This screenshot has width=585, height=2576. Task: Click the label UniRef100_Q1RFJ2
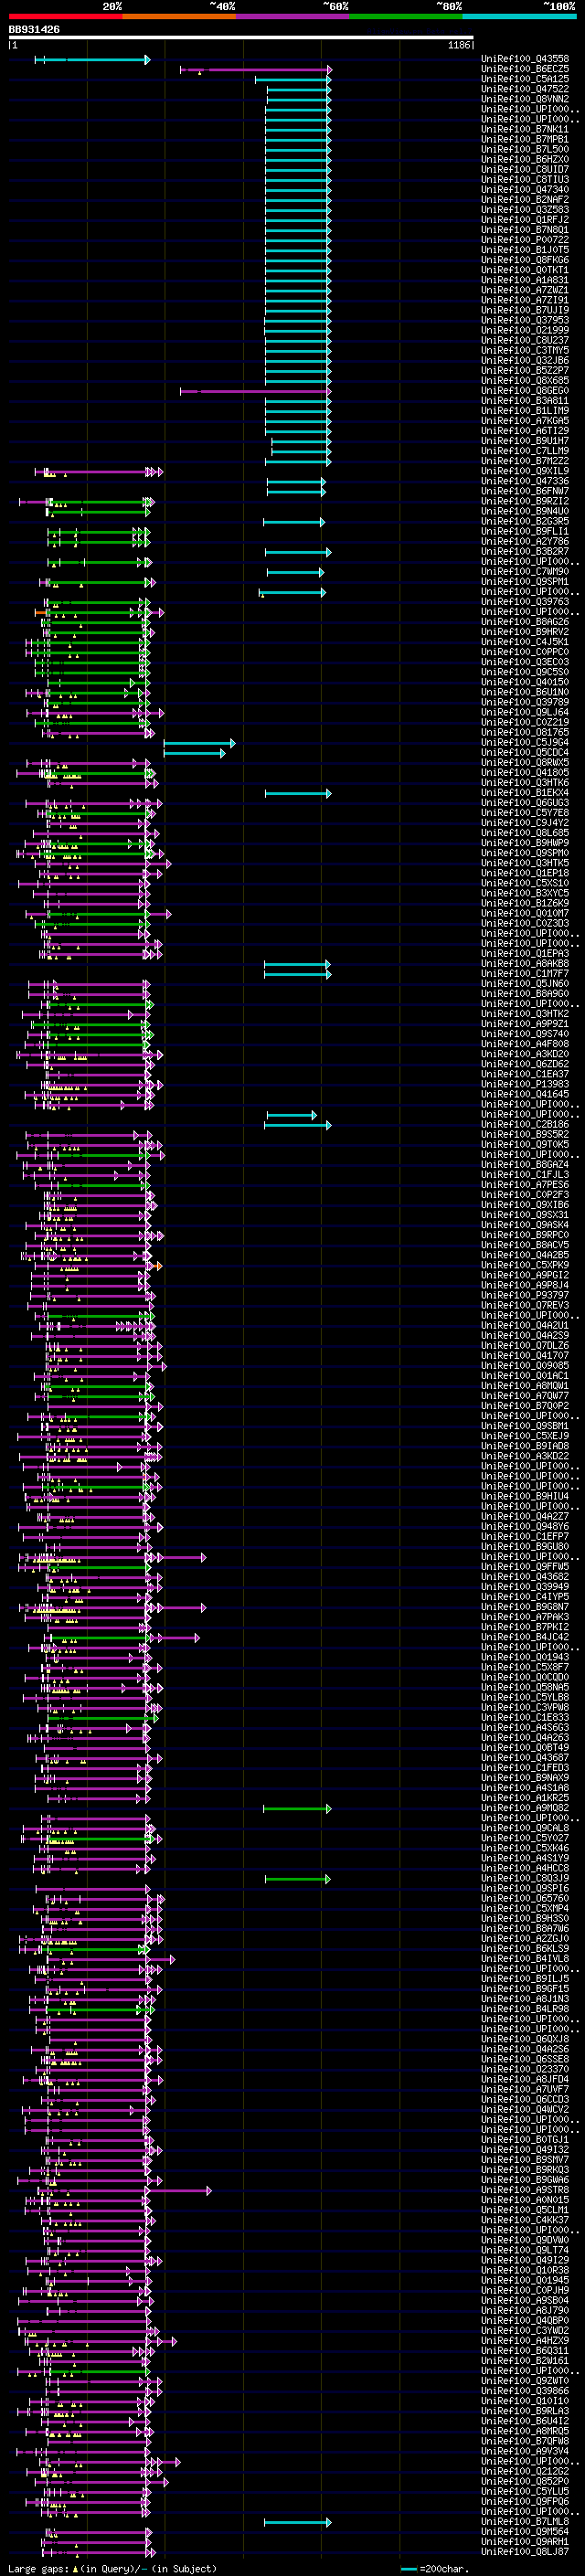pos(525,220)
